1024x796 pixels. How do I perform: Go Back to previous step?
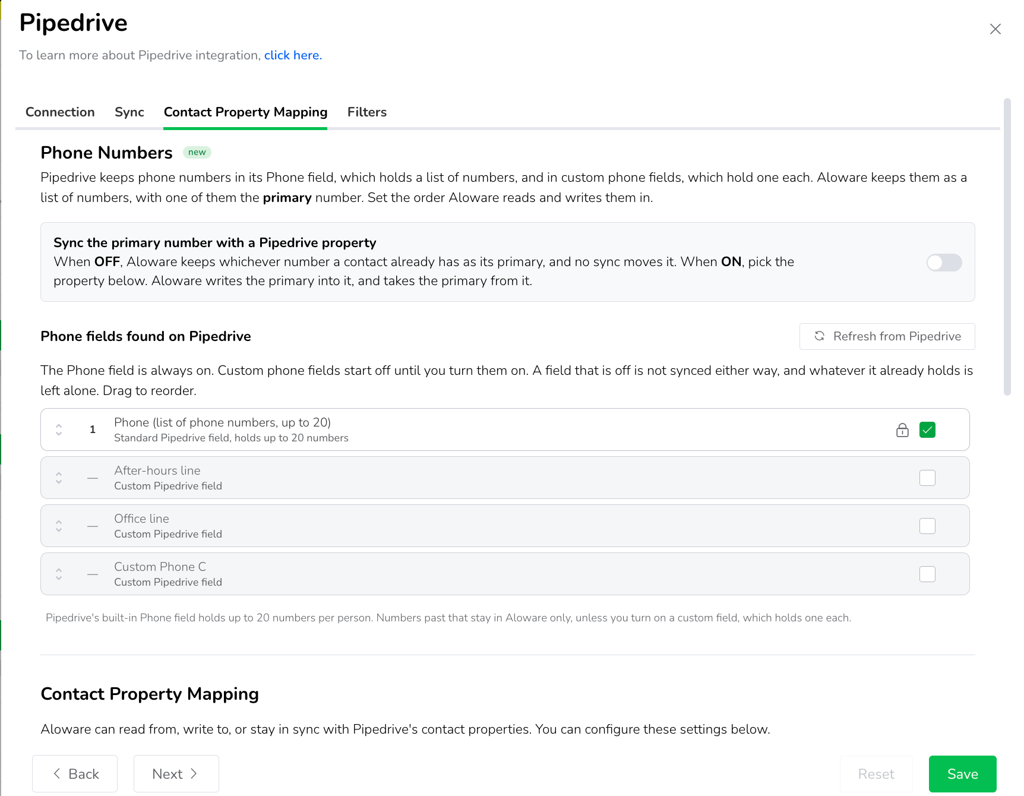[75, 774]
